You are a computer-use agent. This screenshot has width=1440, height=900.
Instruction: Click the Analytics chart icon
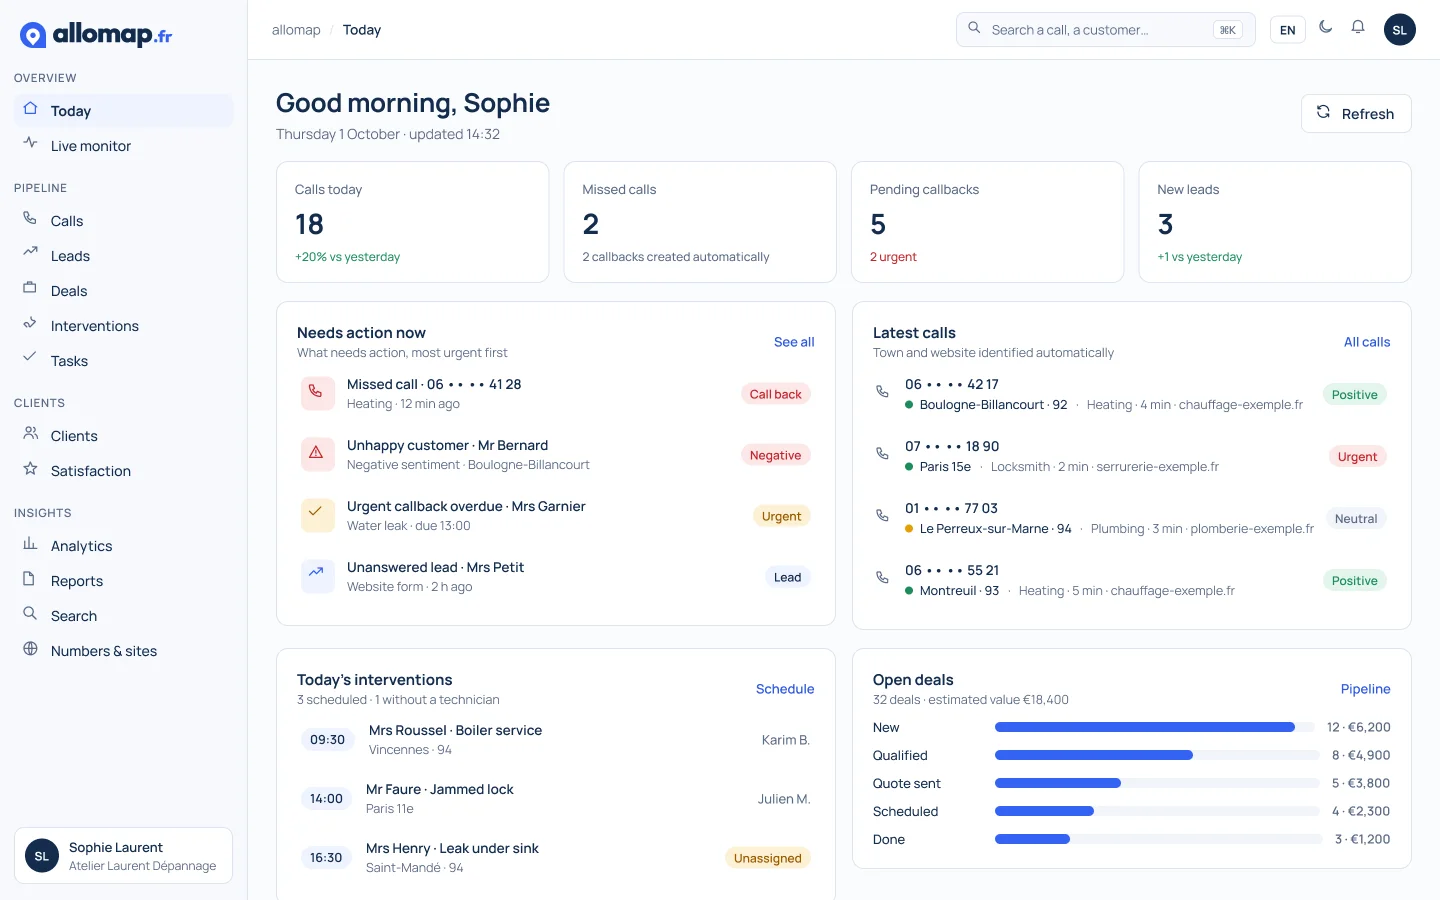point(30,544)
